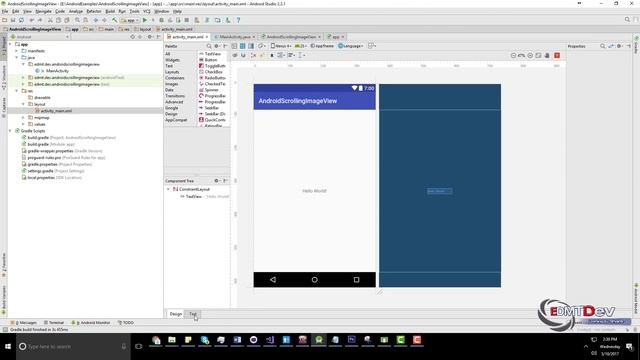Click the Pan hand icon in layout editor
This screenshot has width=640, height=360.
point(547,56)
